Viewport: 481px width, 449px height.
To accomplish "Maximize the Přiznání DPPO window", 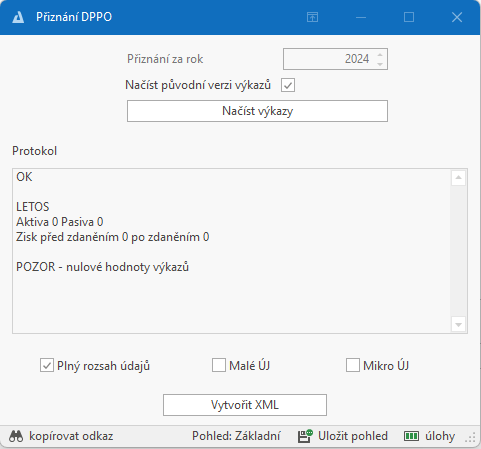I will (409, 17).
